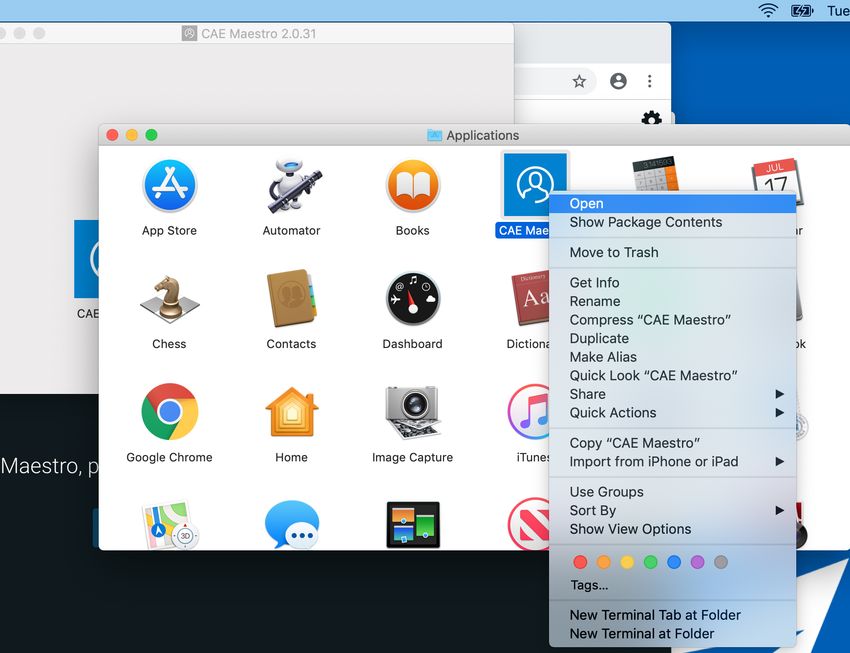The image size is (850, 653).
Task: Check the battery status icon
Action: coord(802,10)
